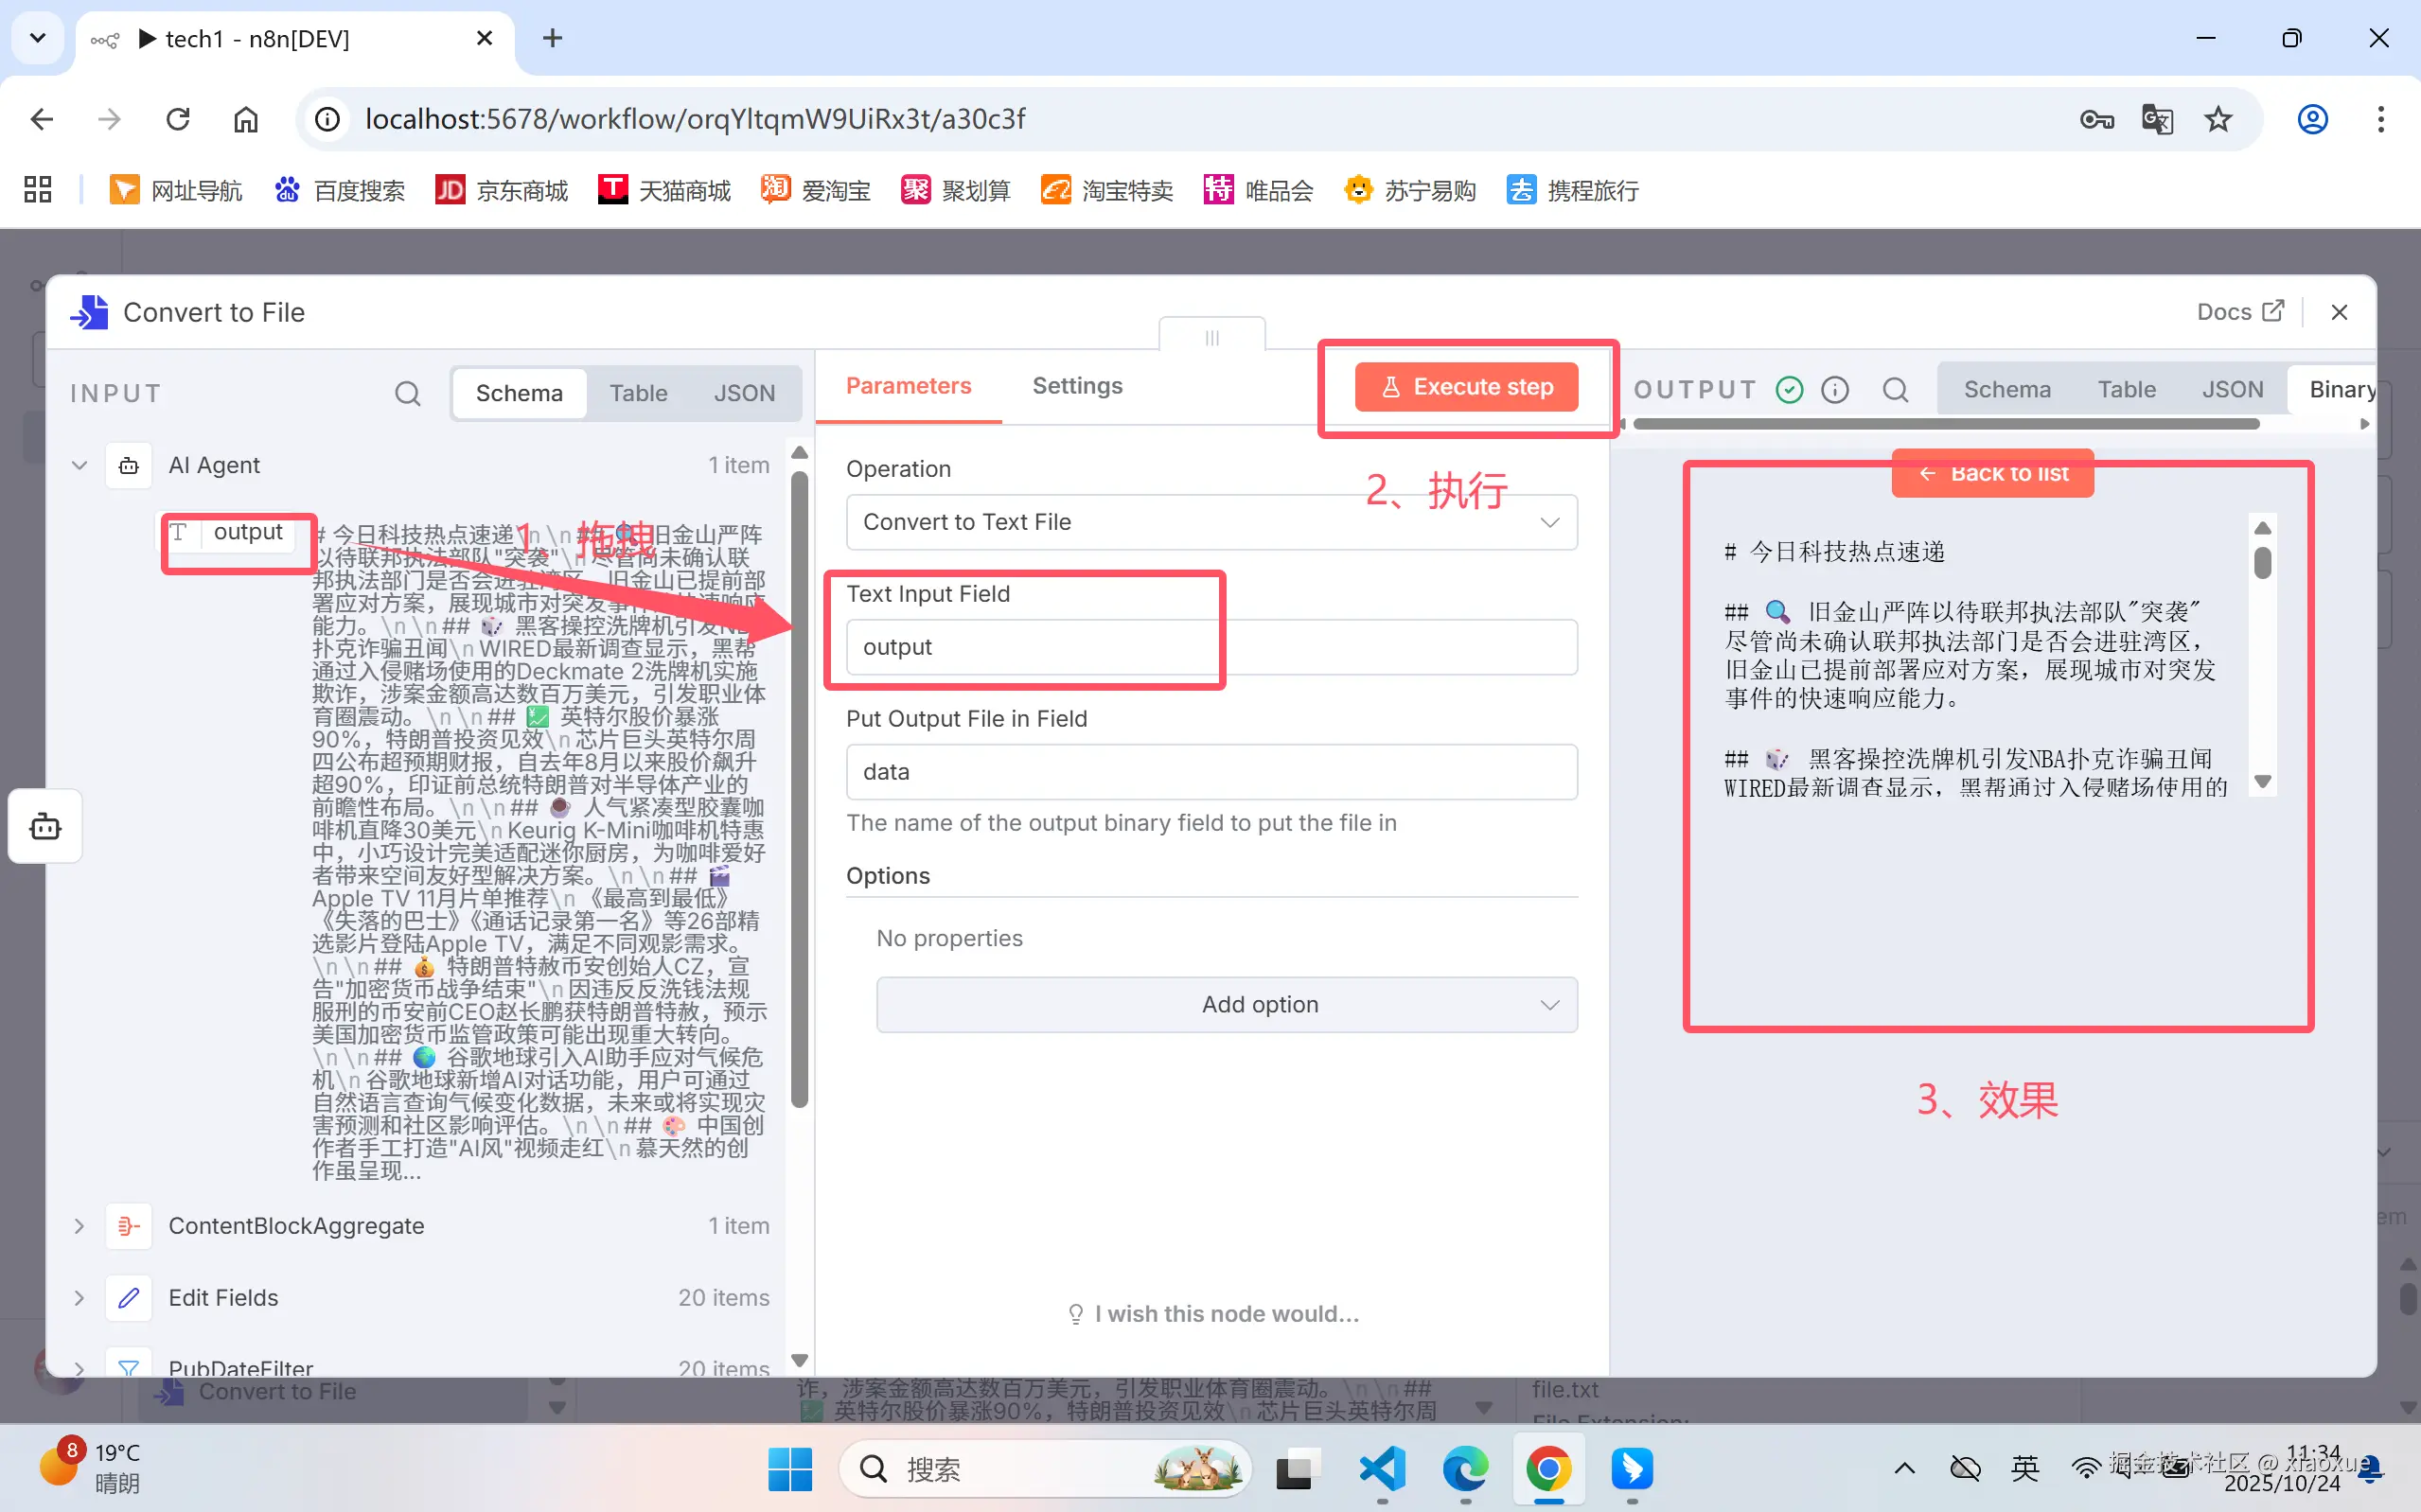Open the Operation dropdown showing Convert to Text File
The height and width of the screenshot is (1512, 2421).
(x=1211, y=522)
